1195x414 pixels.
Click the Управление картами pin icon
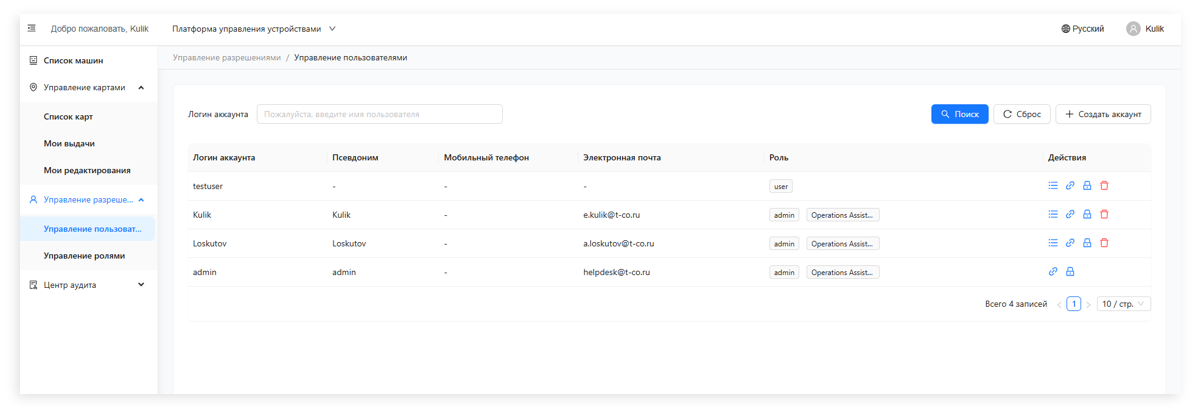point(33,88)
